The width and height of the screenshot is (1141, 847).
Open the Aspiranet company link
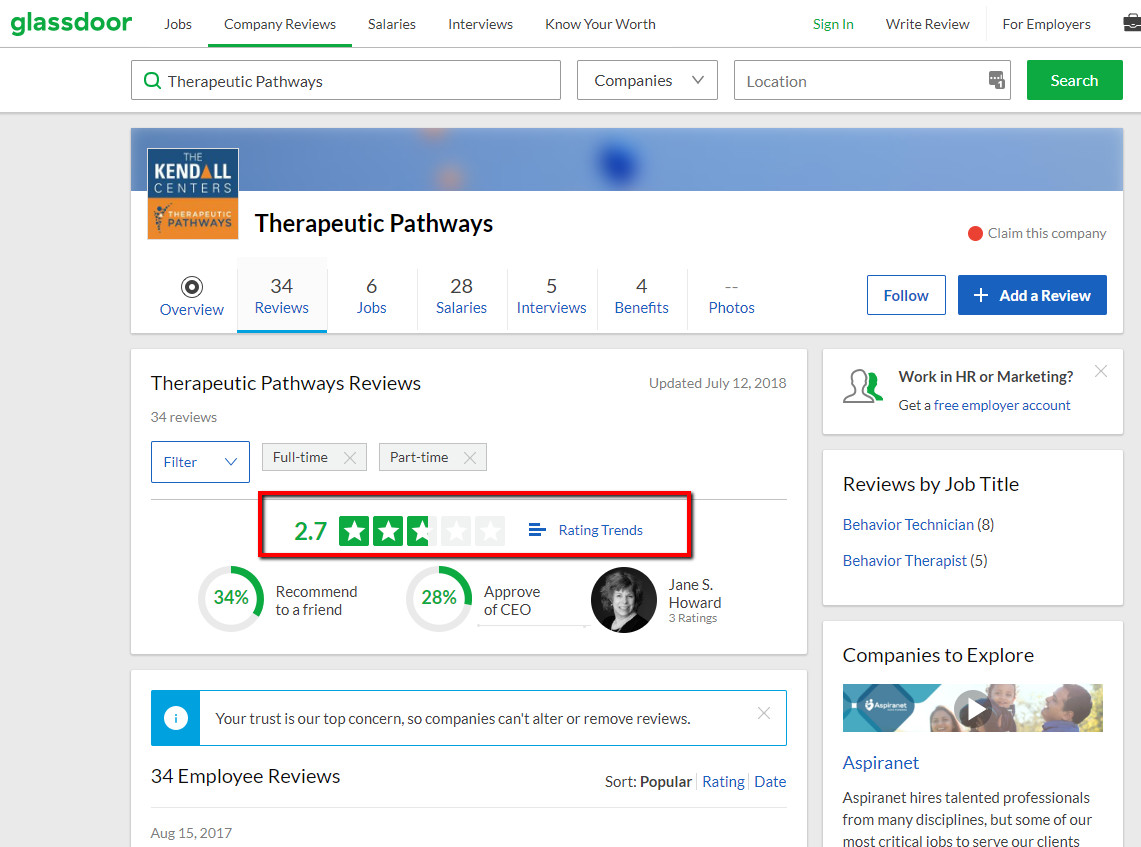[x=880, y=763]
